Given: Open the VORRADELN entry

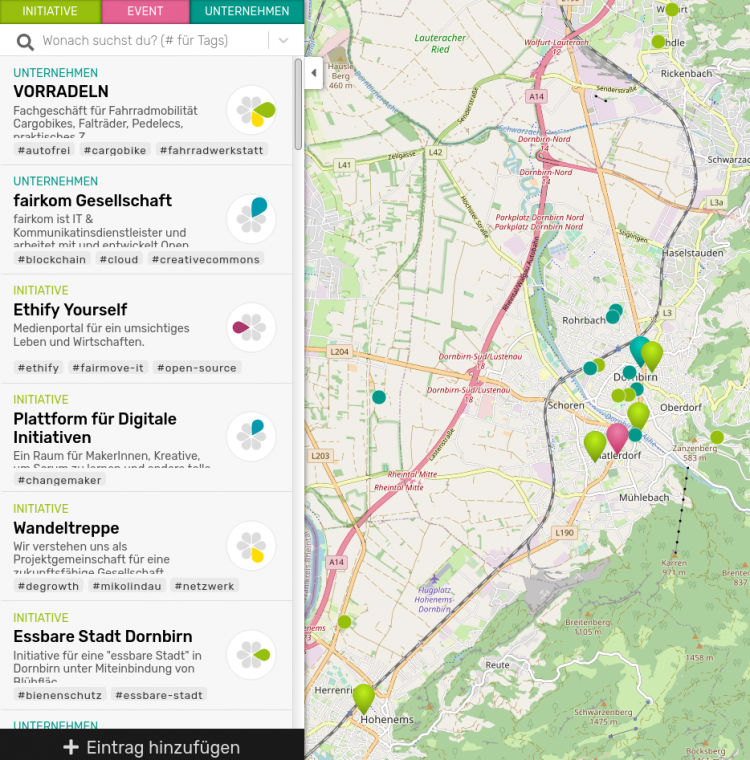Looking at the screenshot, I should pyautogui.click(x=61, y=92).
